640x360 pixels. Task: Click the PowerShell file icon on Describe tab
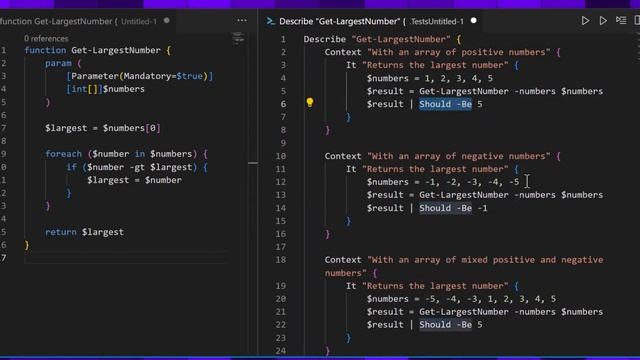[270, 21]
